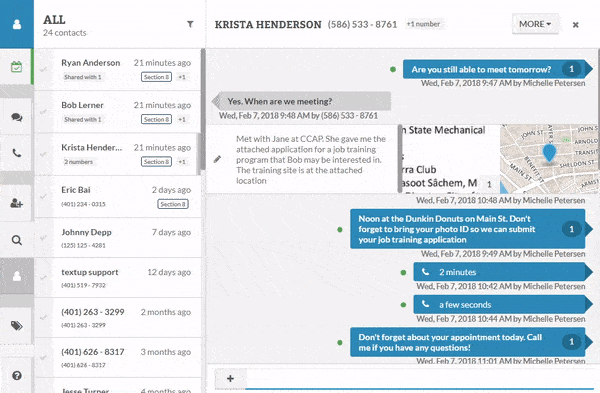Viewport: 600px width, 393px height.
Task: Click the note text about Jane at CCAP
Action: (311, 159)
